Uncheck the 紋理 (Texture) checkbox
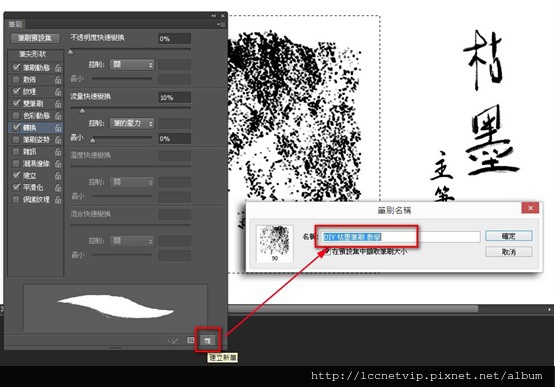The image size is (555, 387). tap(16, 91)
